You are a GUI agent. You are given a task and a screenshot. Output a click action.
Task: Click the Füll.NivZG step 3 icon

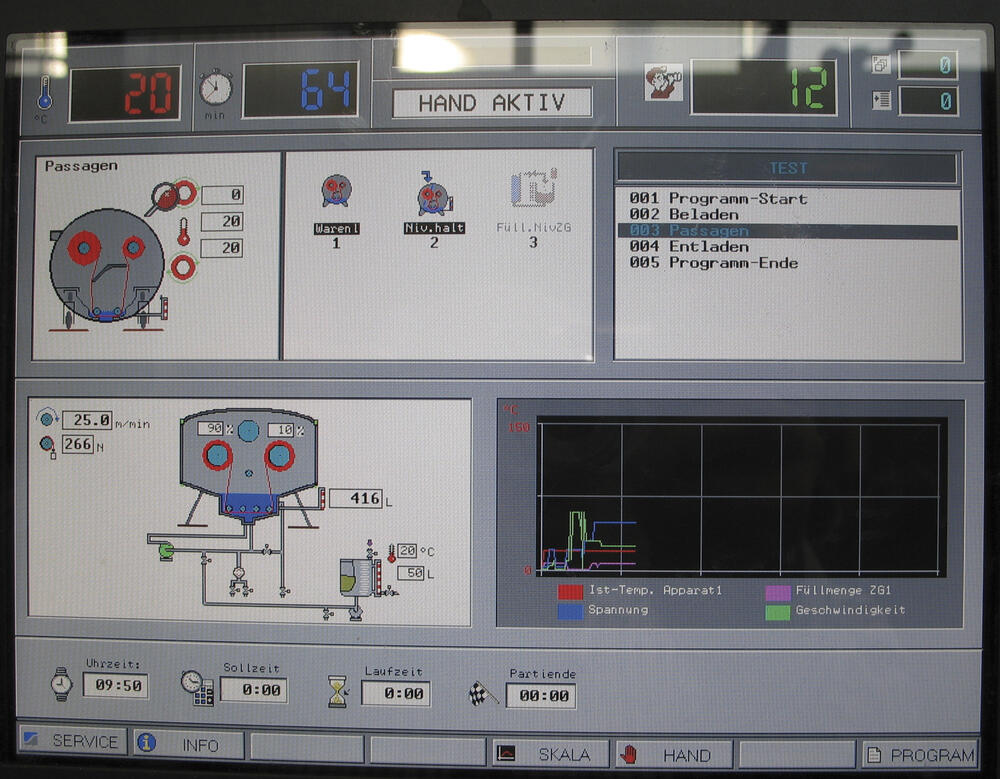[531, 190]
